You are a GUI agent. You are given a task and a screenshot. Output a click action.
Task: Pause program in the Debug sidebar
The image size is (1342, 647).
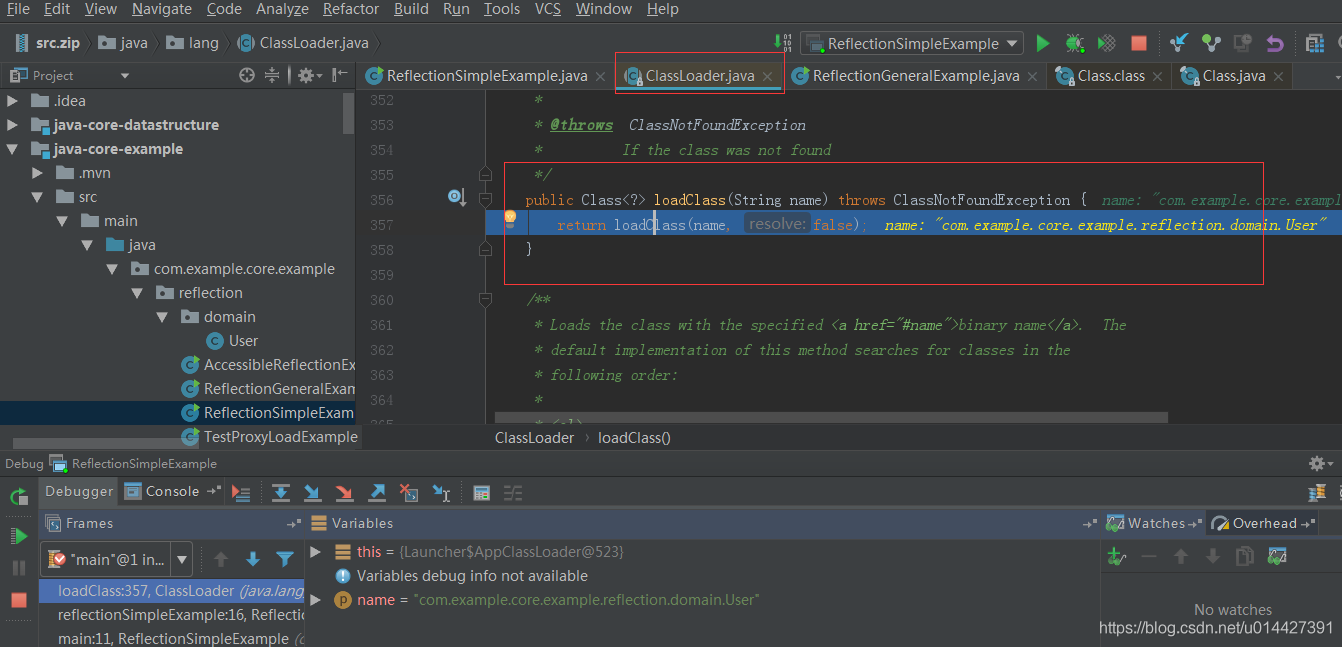[x=19, y=568]
